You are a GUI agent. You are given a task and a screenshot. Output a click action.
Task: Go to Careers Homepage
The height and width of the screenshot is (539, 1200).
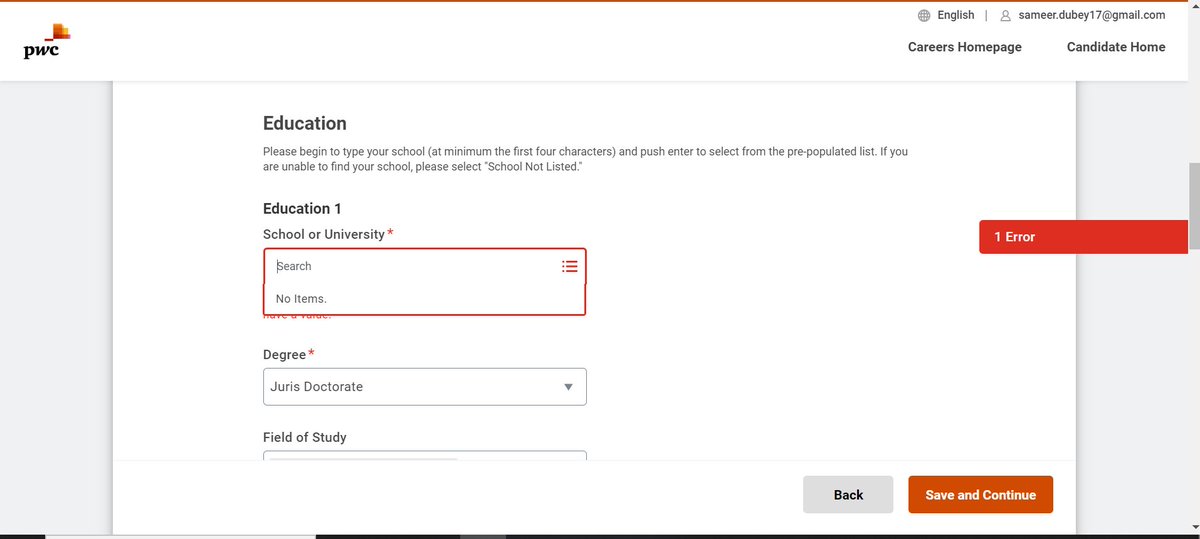point(965,47)
